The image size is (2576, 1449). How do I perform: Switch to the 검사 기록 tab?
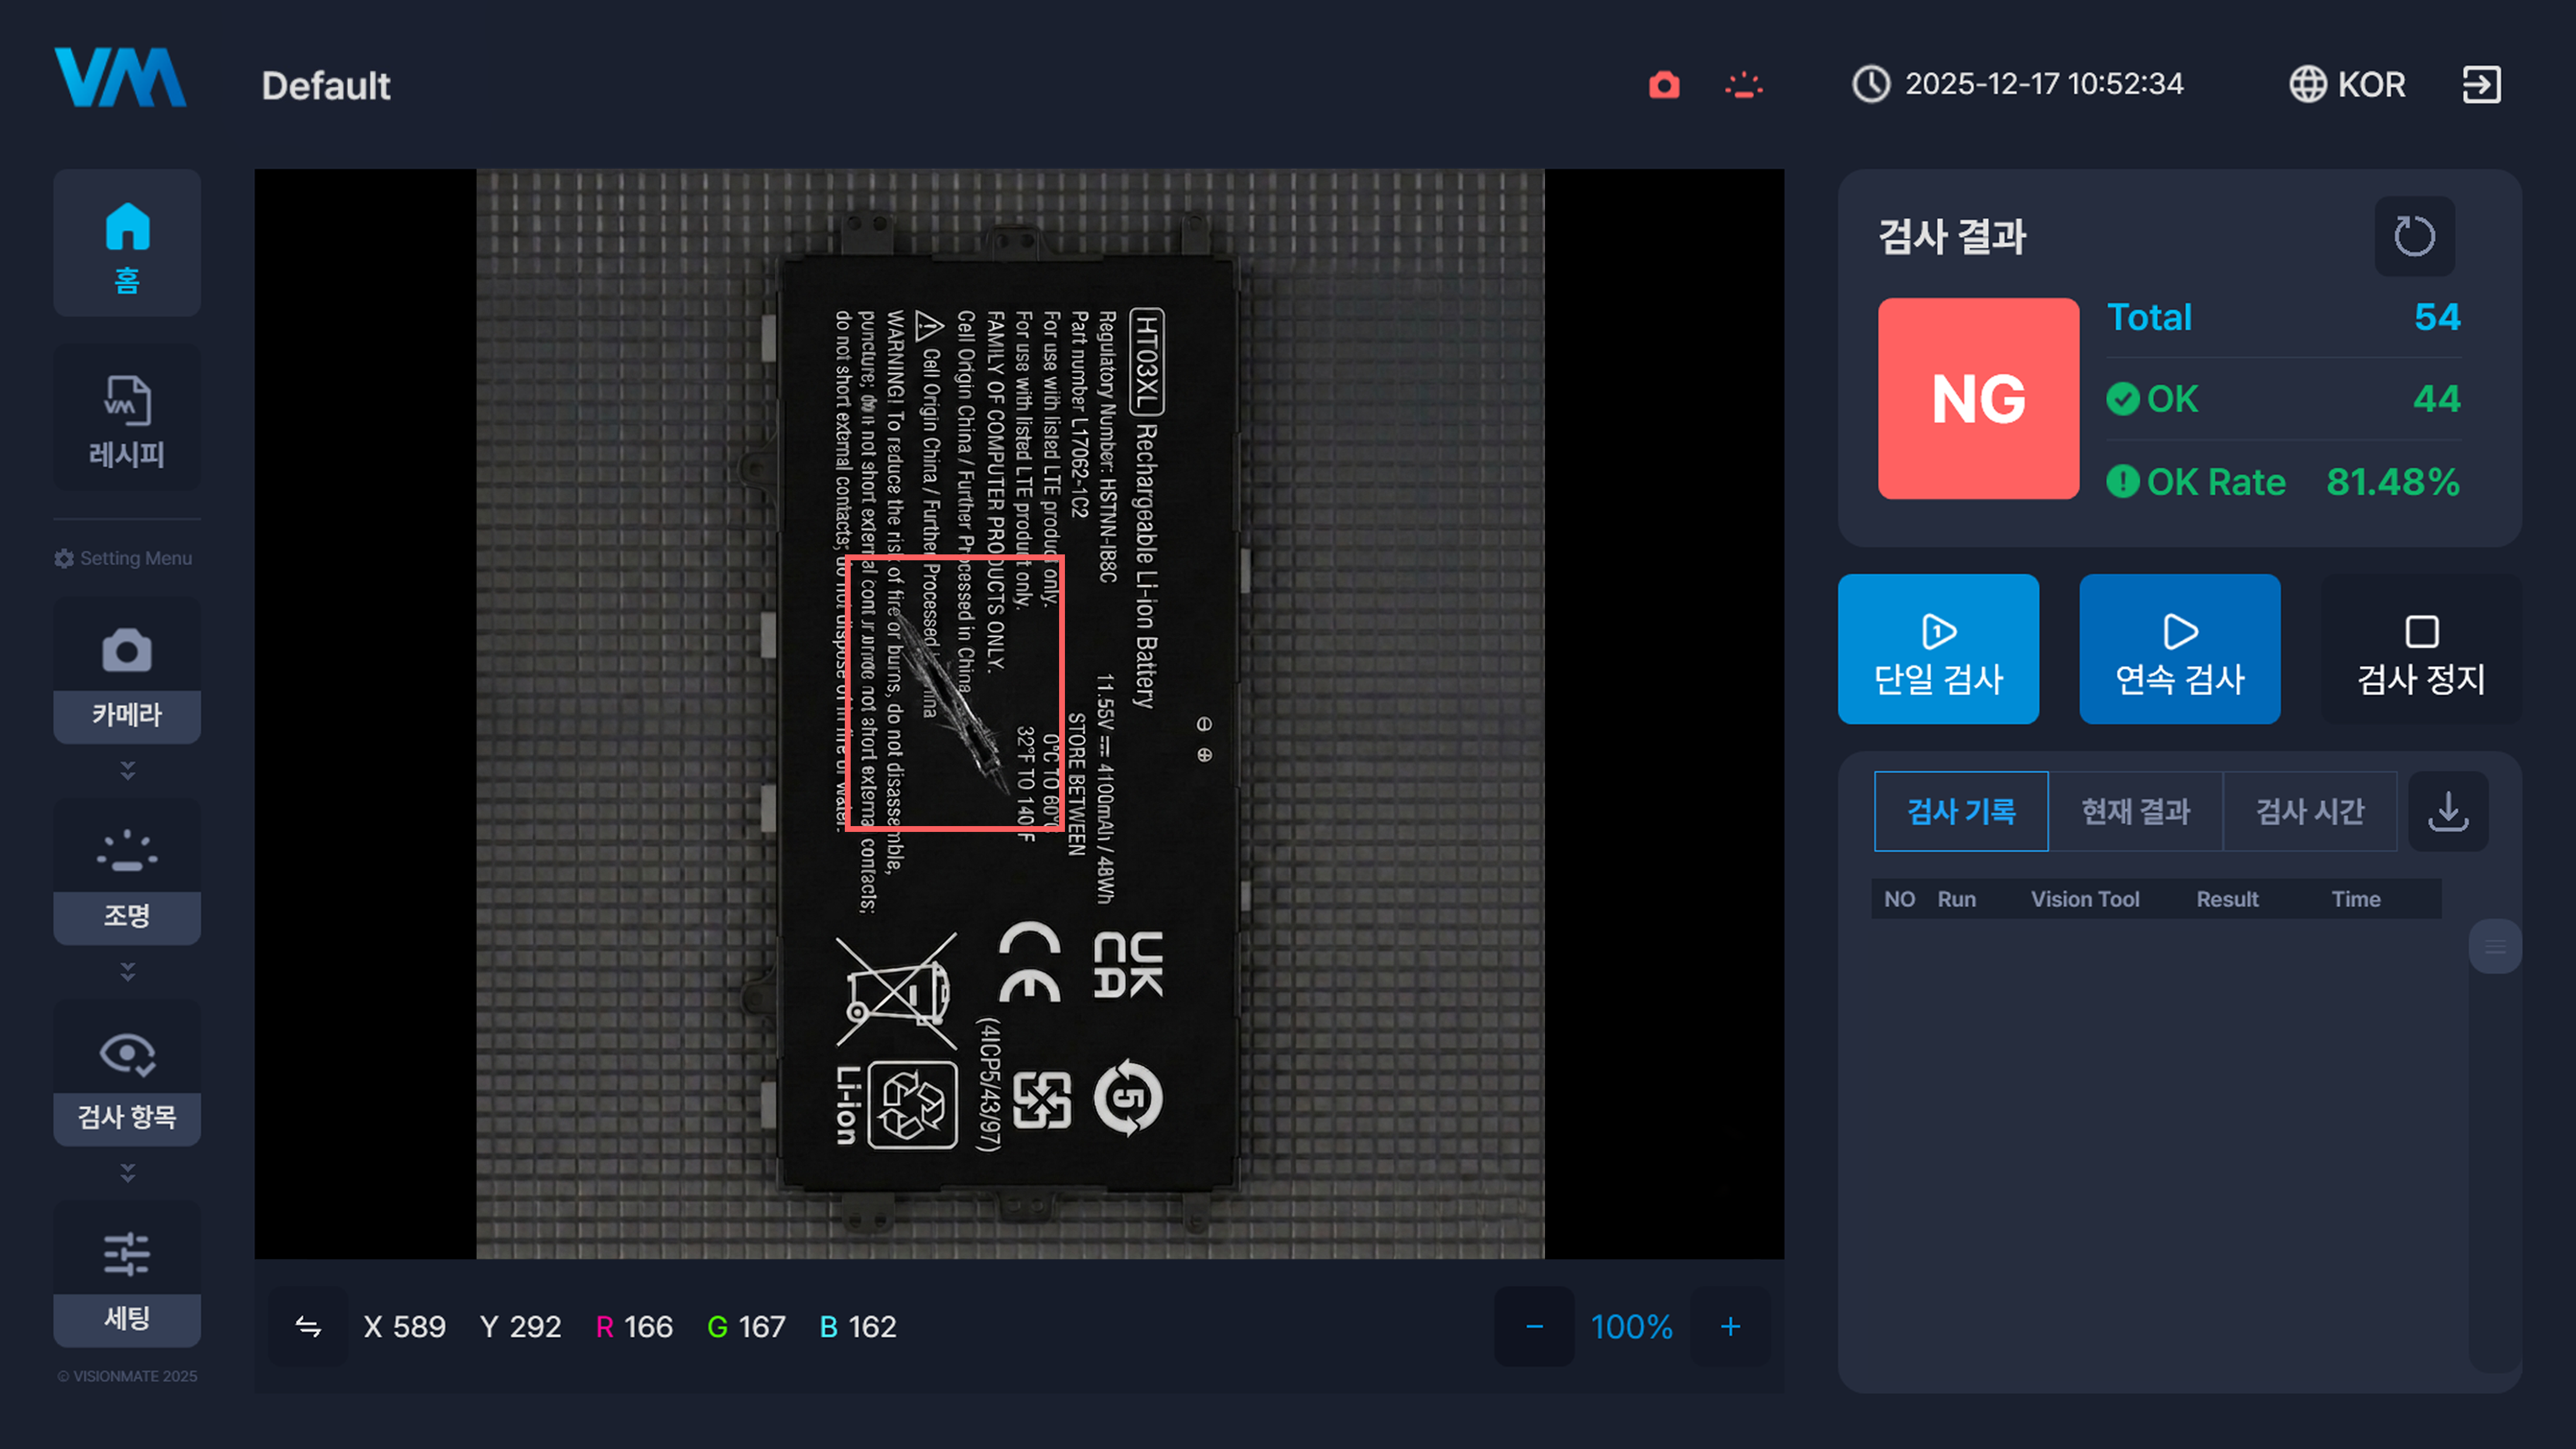(1961, 811)
